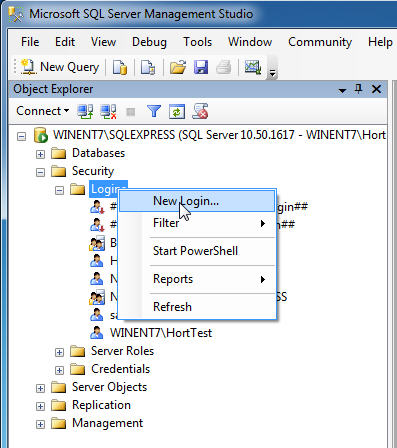Expand the Server Roles node
The width and height of the screenshot is (397, 448).
[59, 352]
